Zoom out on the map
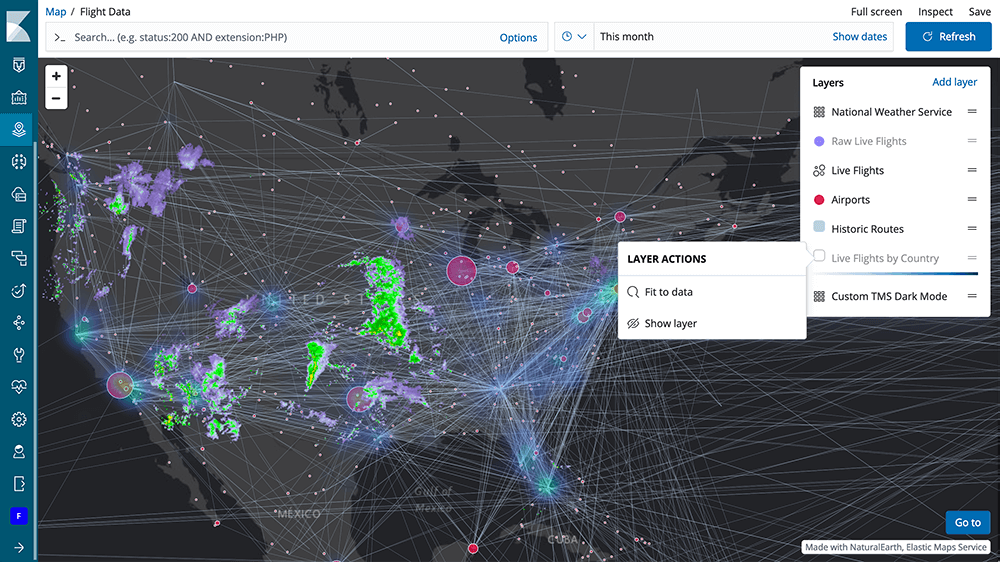The height and width of the screenshot is (562, 1000). coord(56,98)
